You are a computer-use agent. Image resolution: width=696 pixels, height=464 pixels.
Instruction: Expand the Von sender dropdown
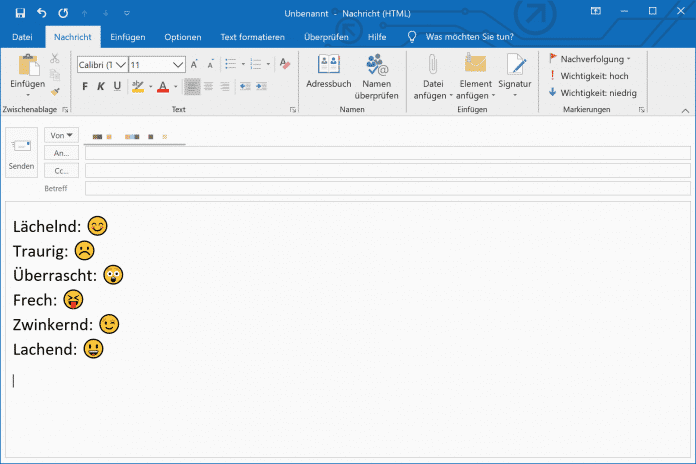tap(61, 134)
